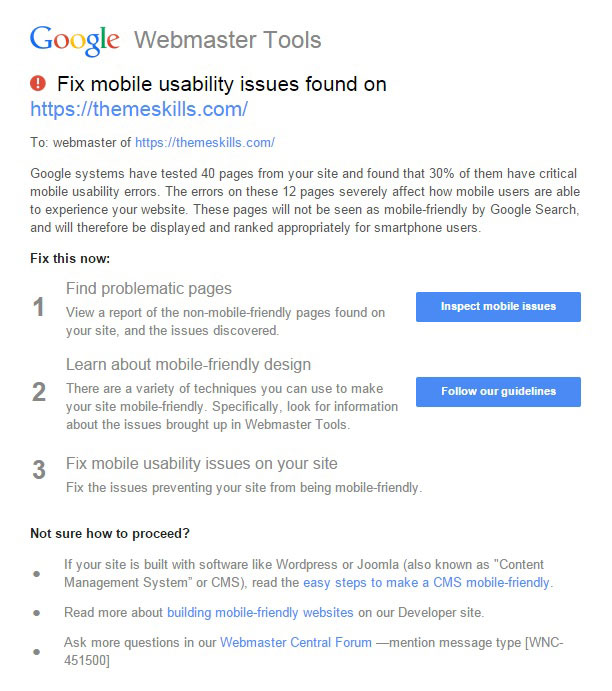Click Fix mobile usability issues on your site heading
This screenshot has width=612, height=691.
click(x=202, y=464)
